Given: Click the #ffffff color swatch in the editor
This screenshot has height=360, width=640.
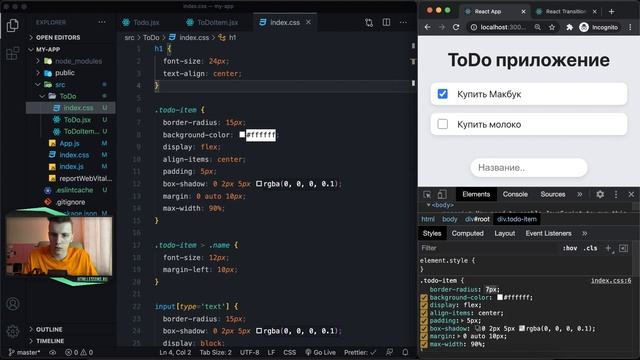Looking at the screenshot, I should [x=242, y=134].
